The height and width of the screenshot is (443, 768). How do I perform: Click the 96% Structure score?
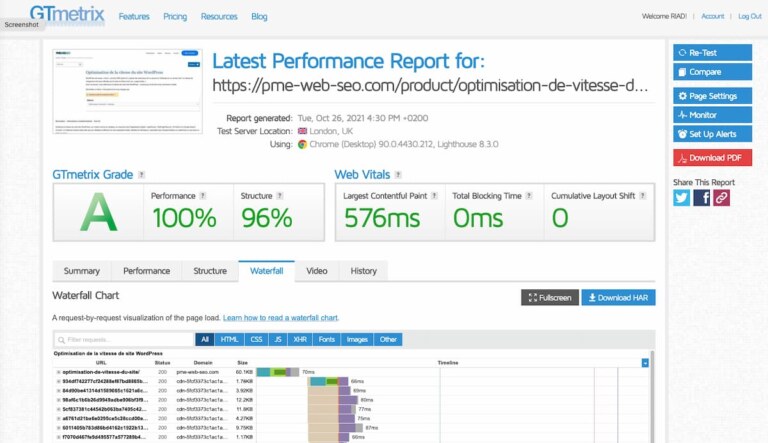pyautogui.click(x=267, y=218)
